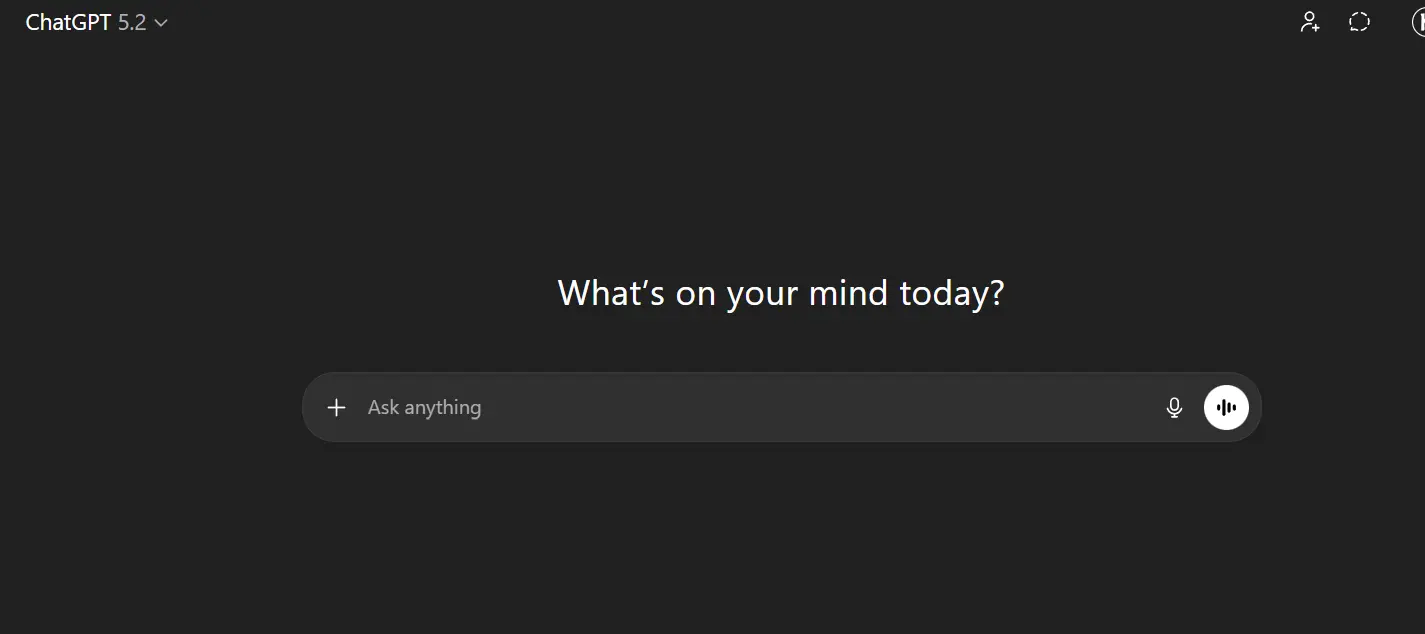Invite people using the person-plus icon
This screenshot has height=634, width=1425.
pos(1310,22)
